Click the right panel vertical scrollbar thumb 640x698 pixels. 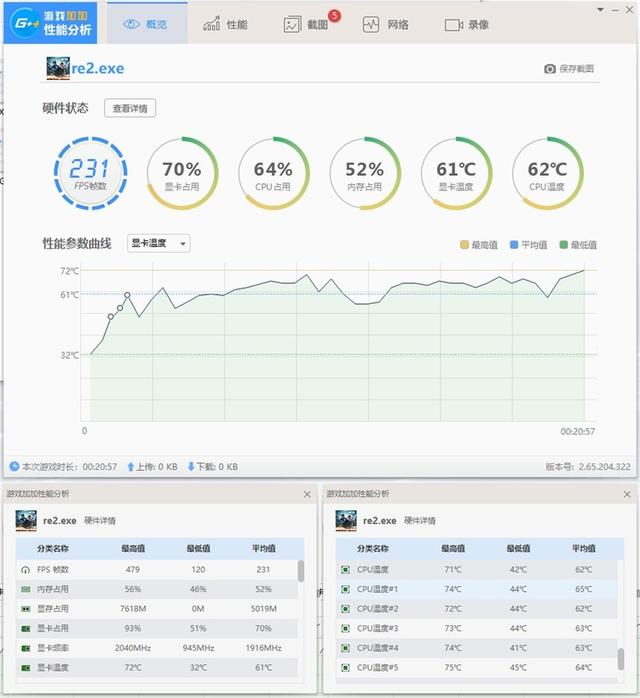pos(621,659)
